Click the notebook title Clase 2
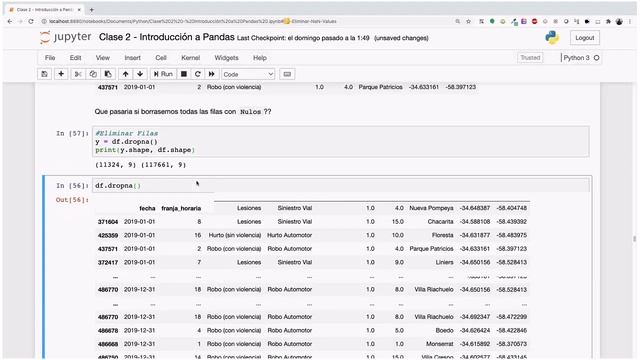 tap(167, 37)
